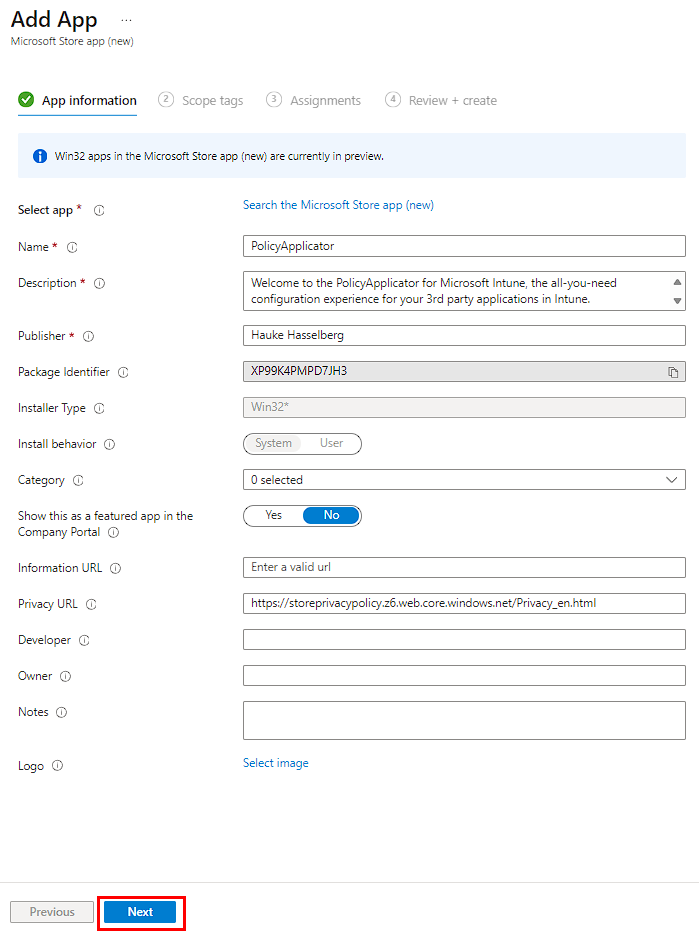This screenshot has height=934, width=699.
Task: Click Select image link for Logo
Action: click(x=276, y=763)
